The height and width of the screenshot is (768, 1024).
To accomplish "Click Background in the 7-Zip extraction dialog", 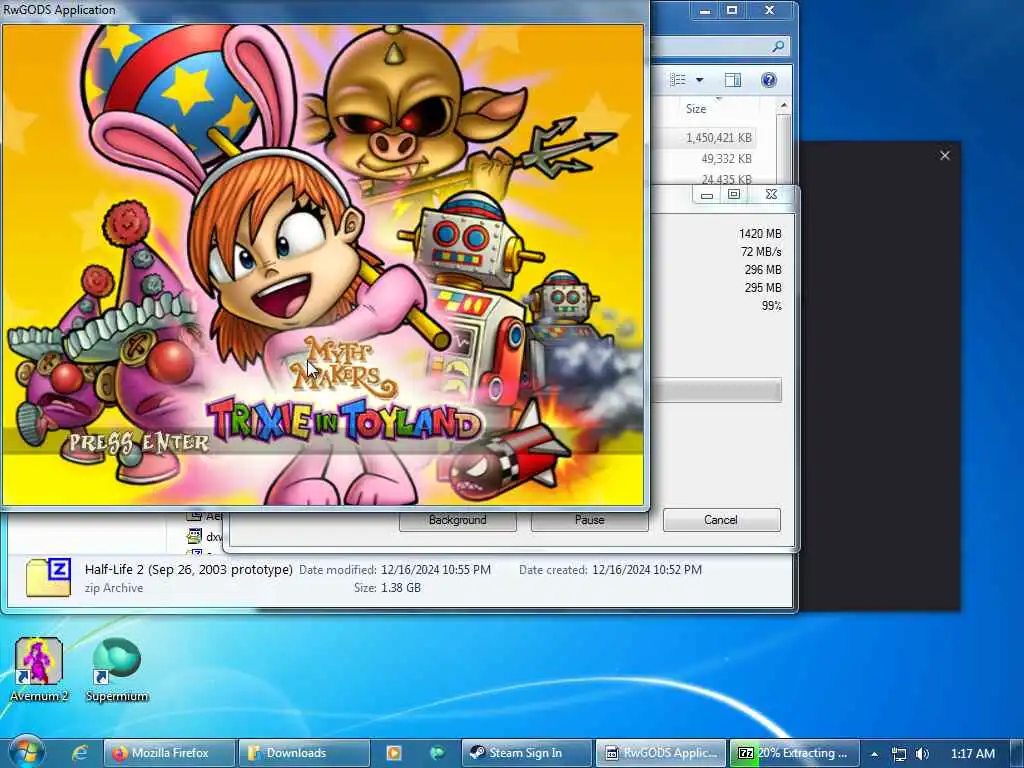I will click(457, 520).
